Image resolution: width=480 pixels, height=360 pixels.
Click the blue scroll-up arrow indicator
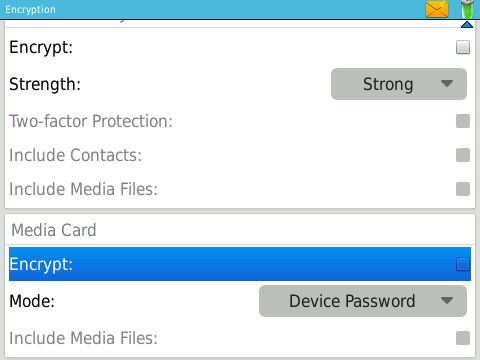(x=467, y=25)
